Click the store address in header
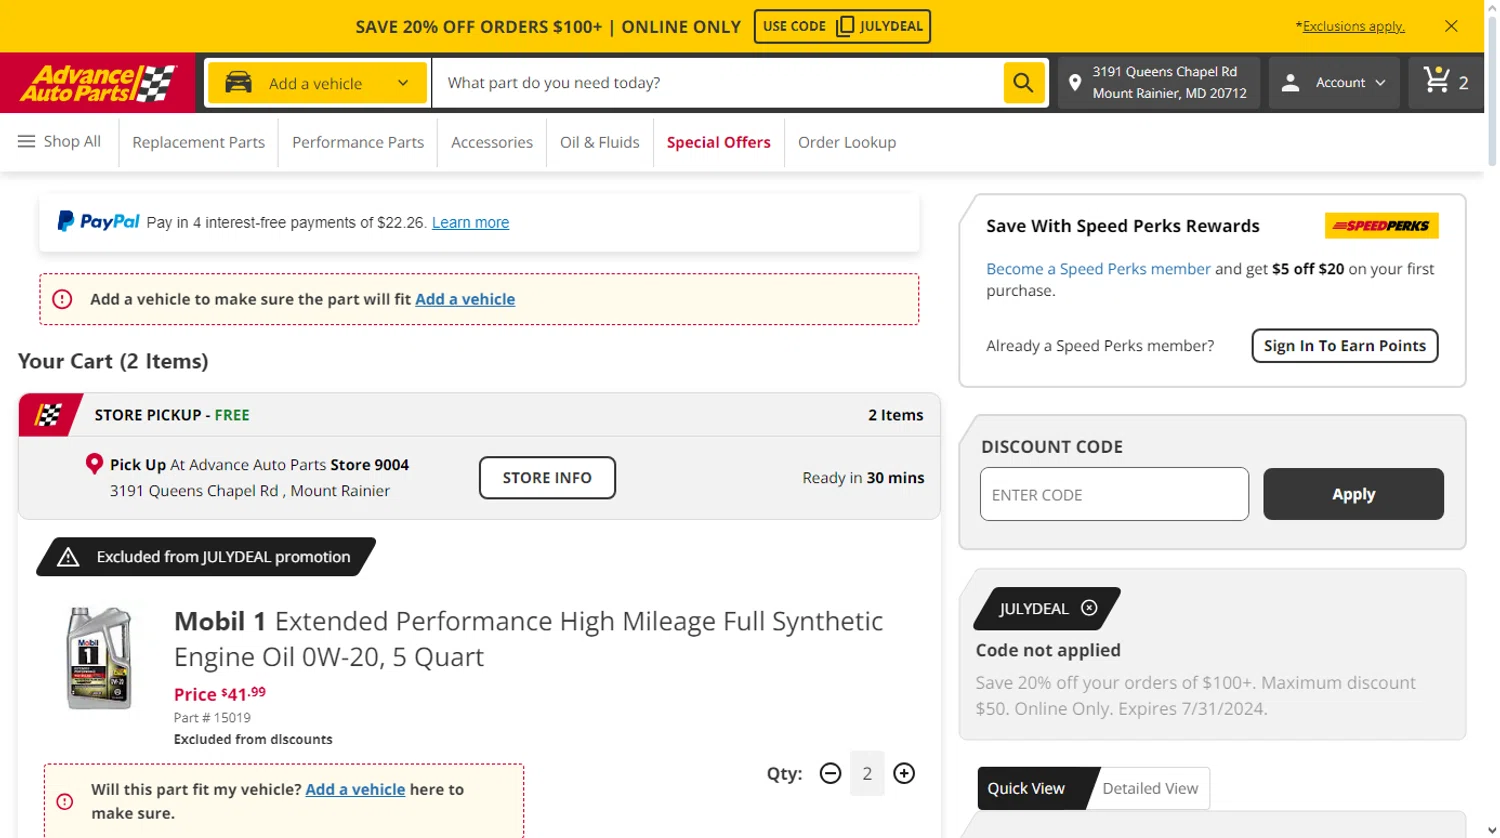 tap(1169, 83)
